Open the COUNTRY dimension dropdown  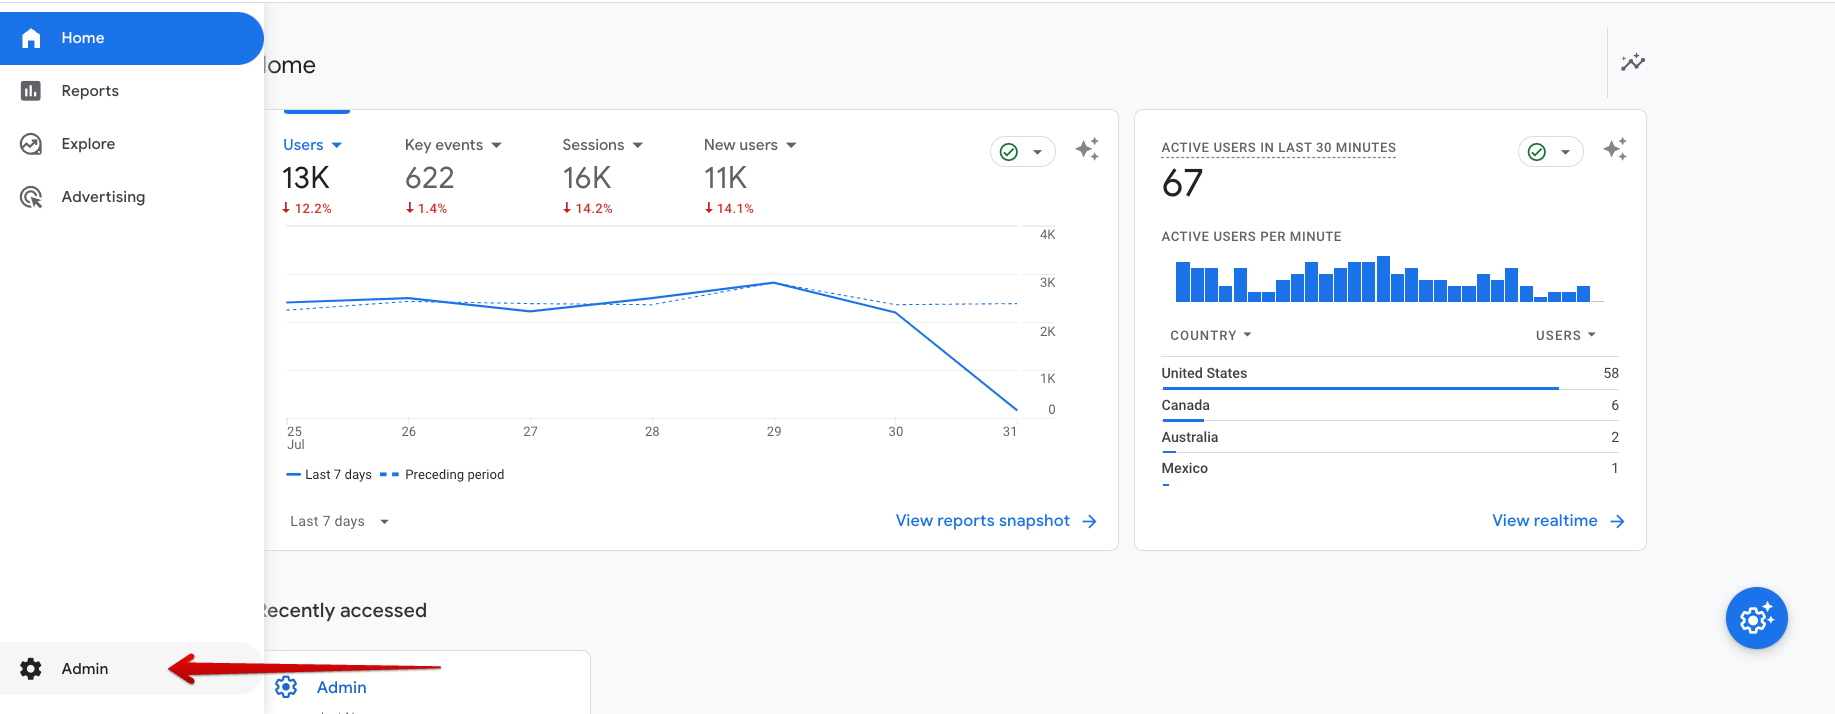(1210, 335)
